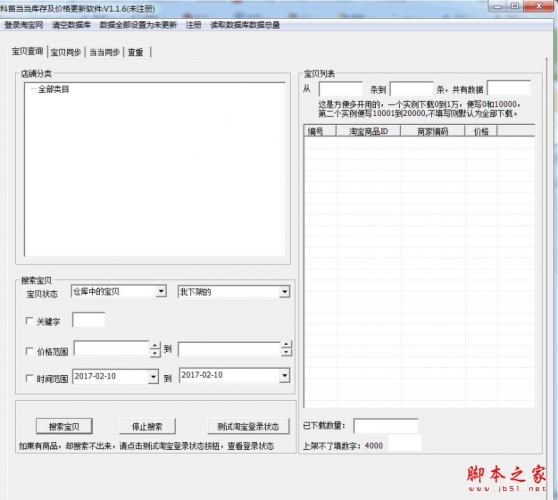
Task: Switch to the 宝贝同步 tab
Action: pos(66,52)
